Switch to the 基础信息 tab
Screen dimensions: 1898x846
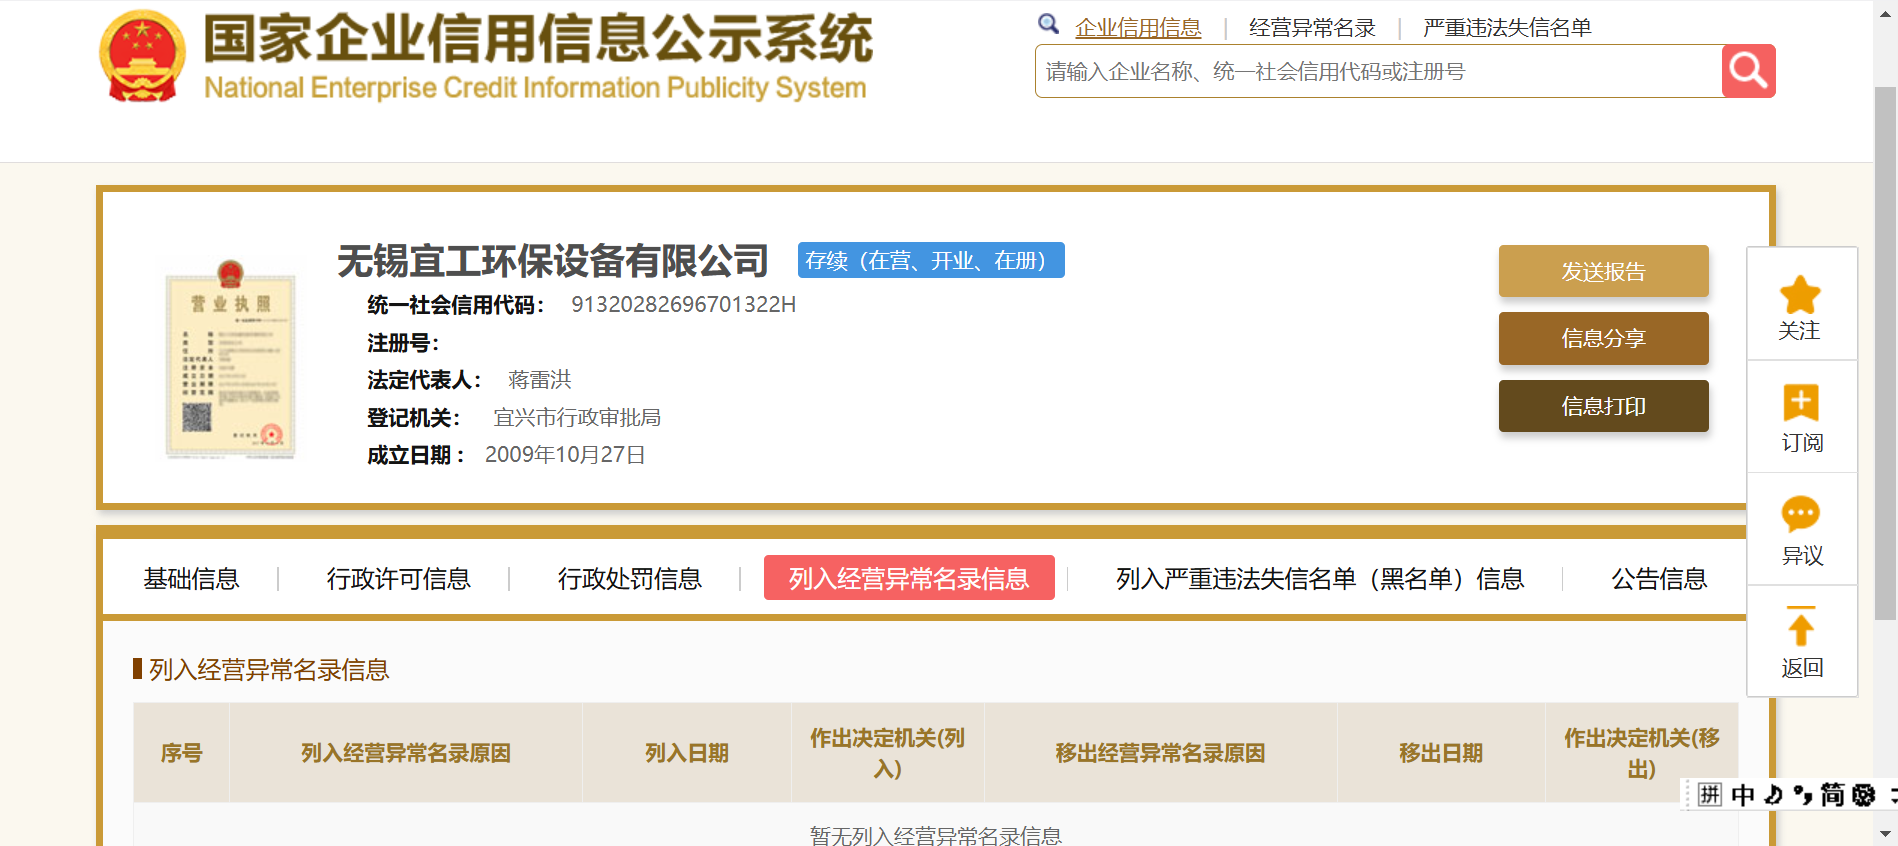pyautogui.click(x=192, y=578)
